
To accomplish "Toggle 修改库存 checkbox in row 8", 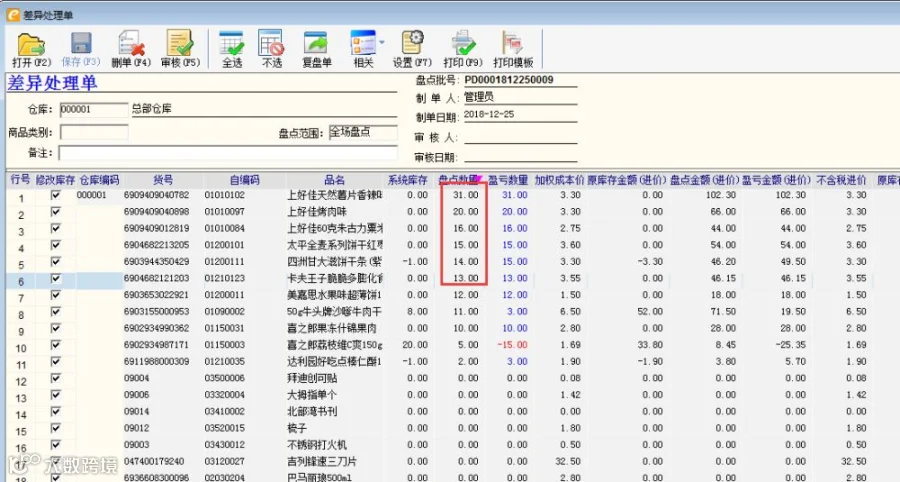I will click(x=55, y=312).
